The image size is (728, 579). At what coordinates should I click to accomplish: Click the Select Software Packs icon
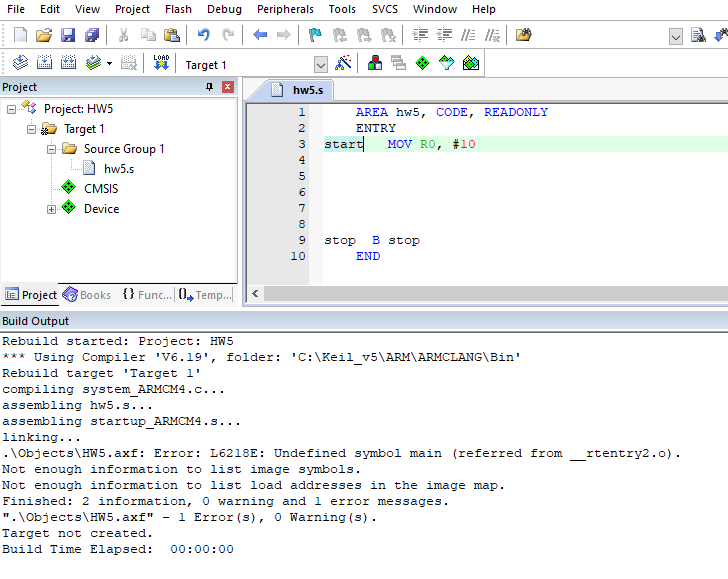(x=447, y=62)
